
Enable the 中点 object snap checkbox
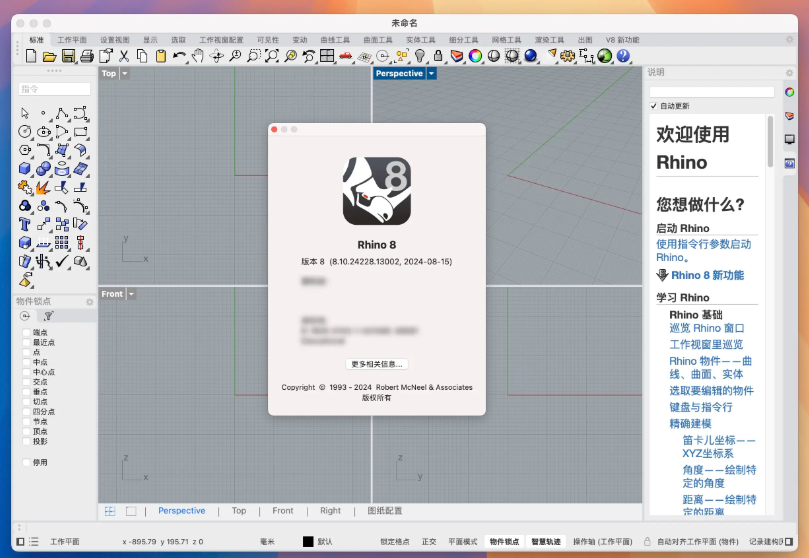[26, 362]
